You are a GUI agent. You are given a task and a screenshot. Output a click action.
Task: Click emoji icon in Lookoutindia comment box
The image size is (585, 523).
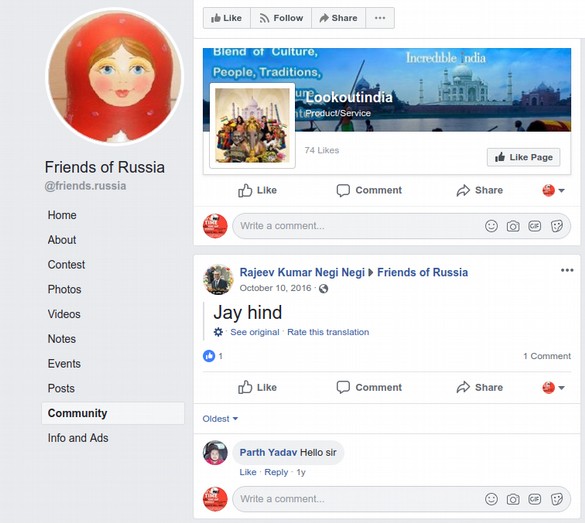coord(491,226)
